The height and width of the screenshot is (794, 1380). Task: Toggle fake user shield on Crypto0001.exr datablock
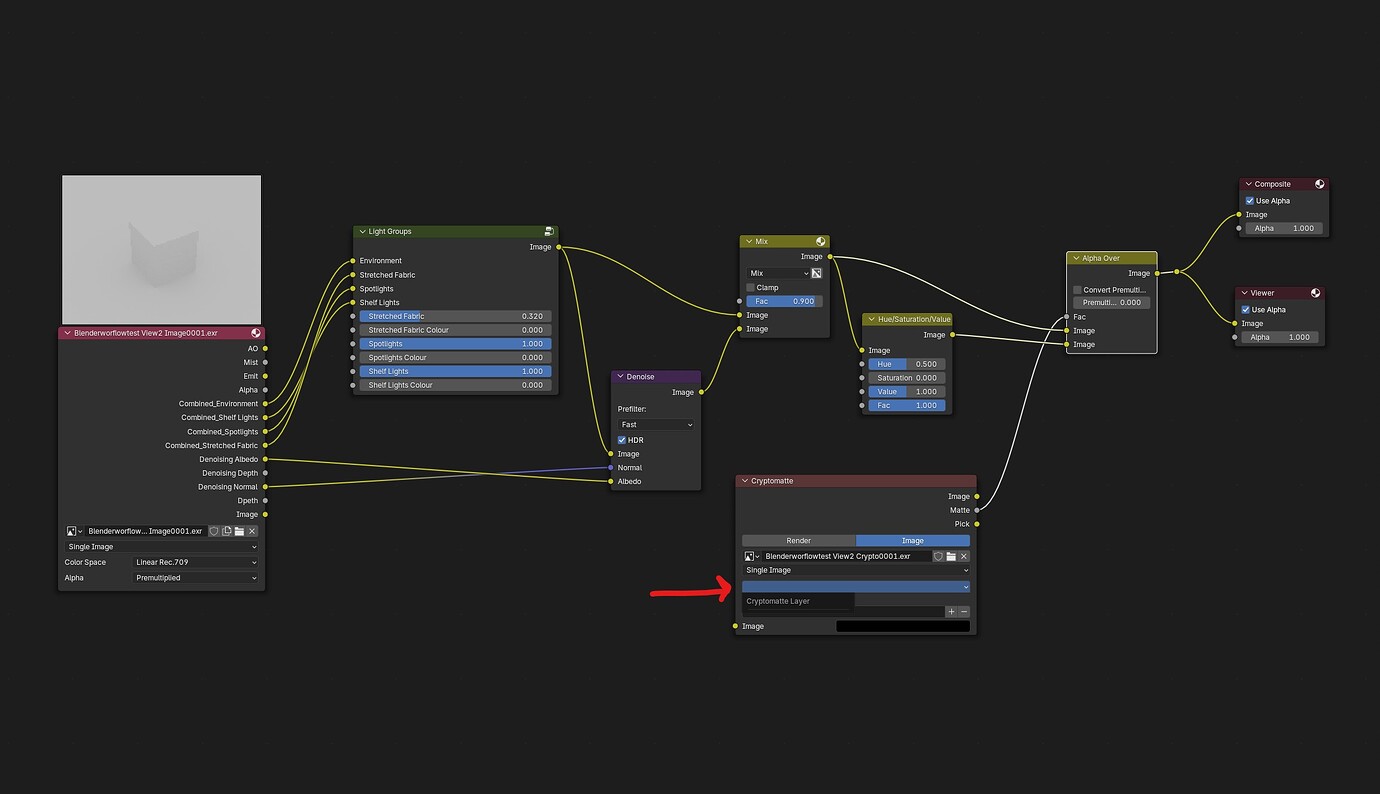[x=938, y=556]
